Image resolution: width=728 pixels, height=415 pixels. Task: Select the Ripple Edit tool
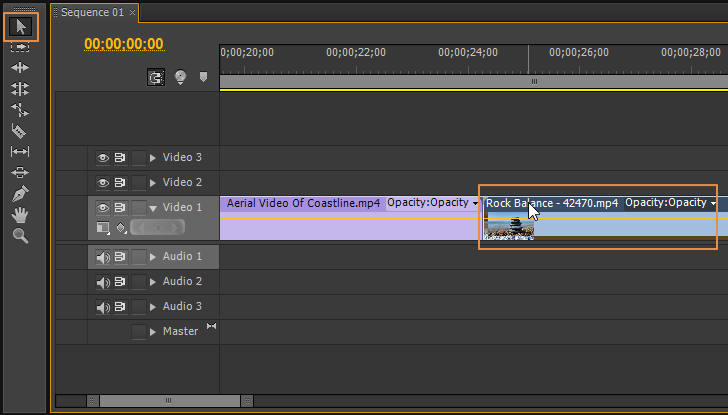point(20,68)
